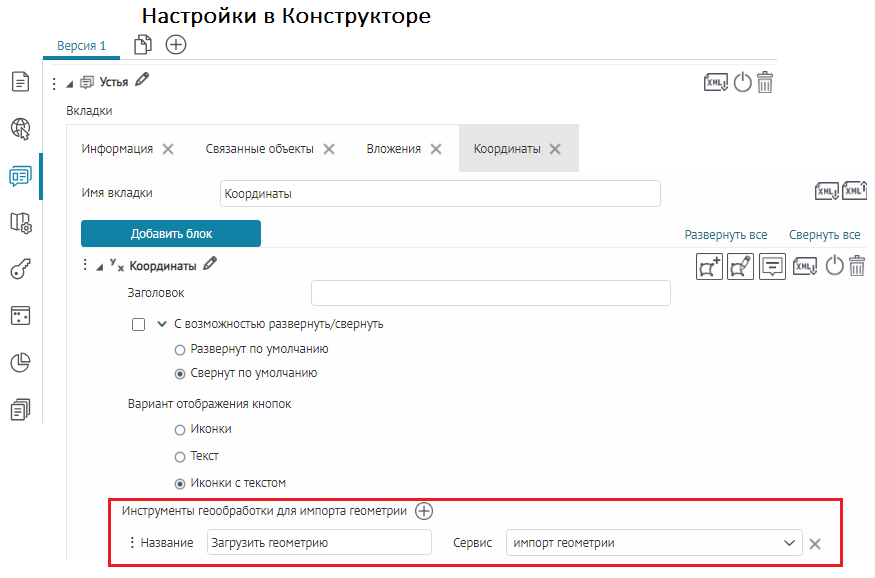Switch to the Информация tab

[117, 149]
